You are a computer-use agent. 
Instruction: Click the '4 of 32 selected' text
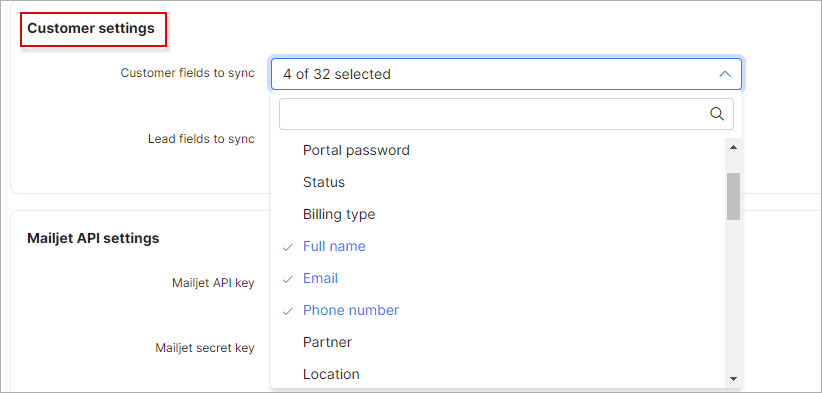click(x=337, y=74)
